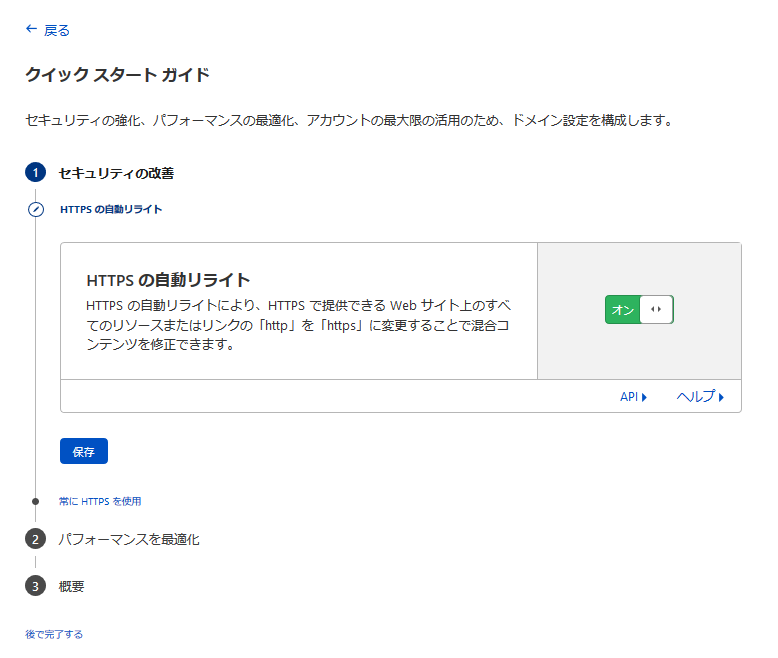This screenshot has height=658, width=778.
Task: Expand the ヘルプ section link
Action: 695,397
